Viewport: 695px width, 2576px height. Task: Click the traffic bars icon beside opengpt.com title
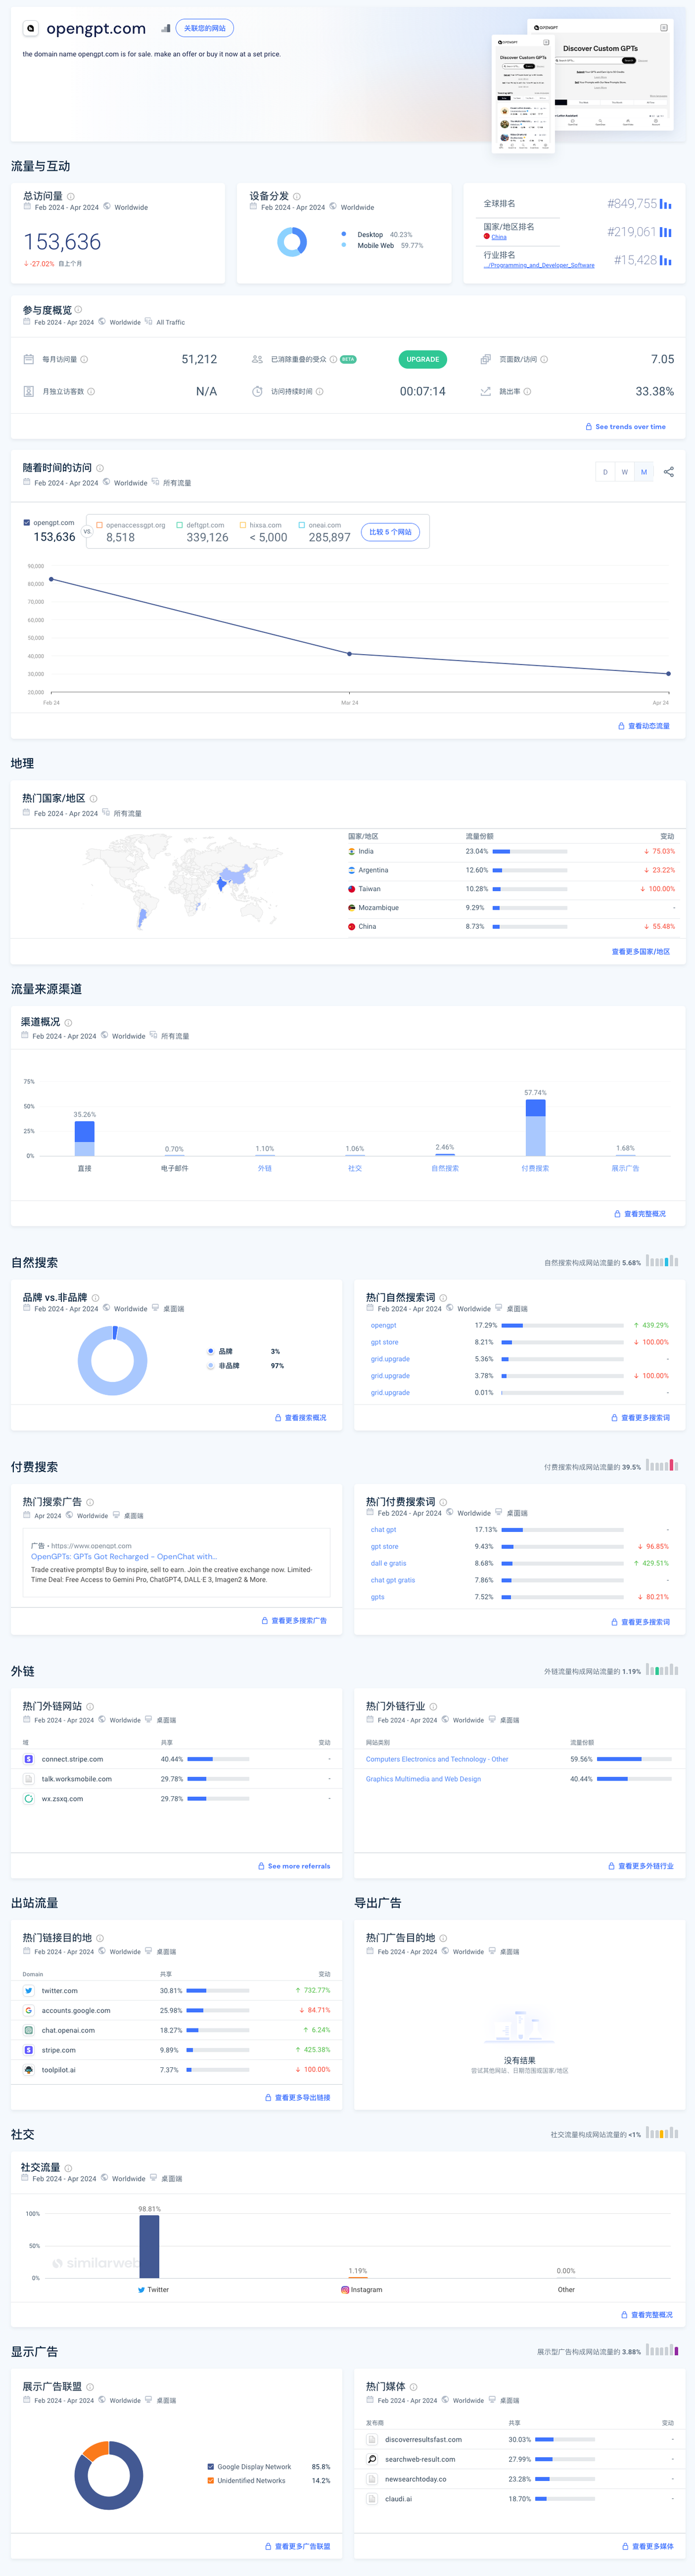point(165,28)
